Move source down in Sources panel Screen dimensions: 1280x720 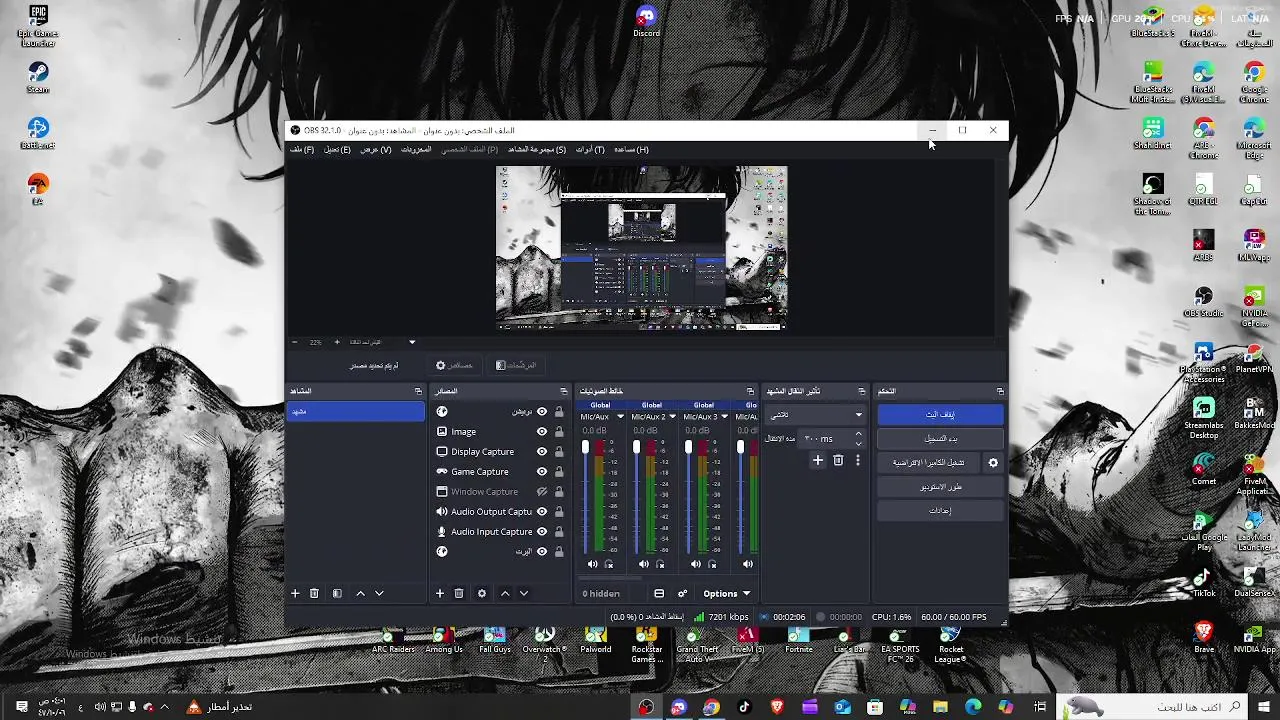pyautogui.click(x=523, y=593)
